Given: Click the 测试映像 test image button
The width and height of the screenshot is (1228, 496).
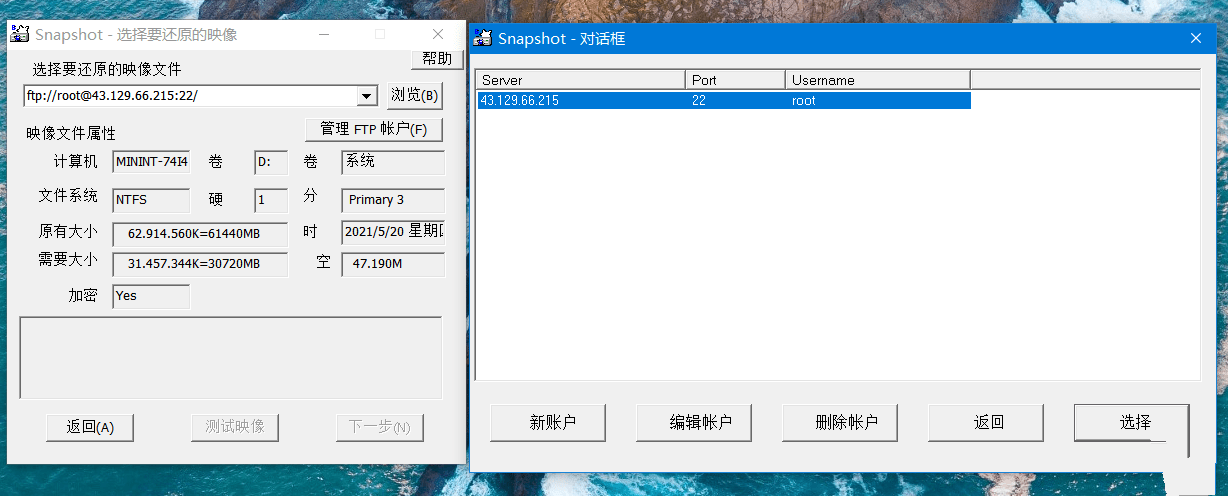Looking at the screenshot, I should click(x=235, y=427).
